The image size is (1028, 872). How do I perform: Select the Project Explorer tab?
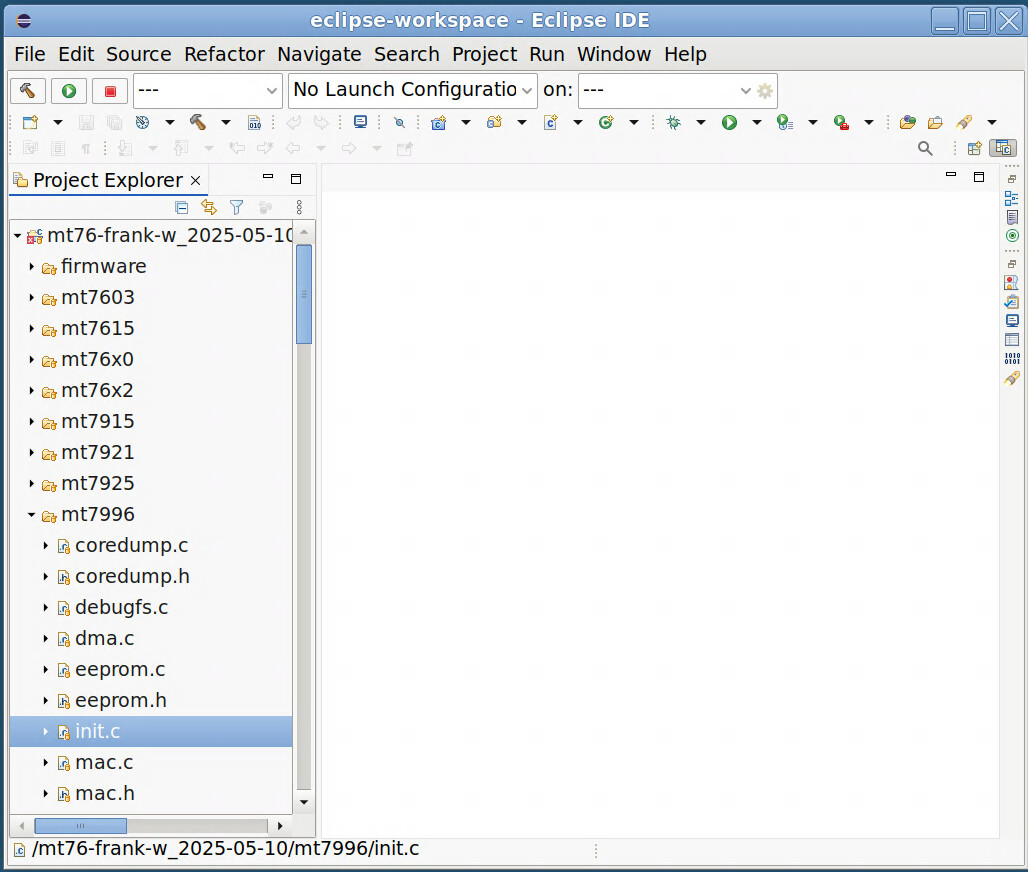[108, 180]
